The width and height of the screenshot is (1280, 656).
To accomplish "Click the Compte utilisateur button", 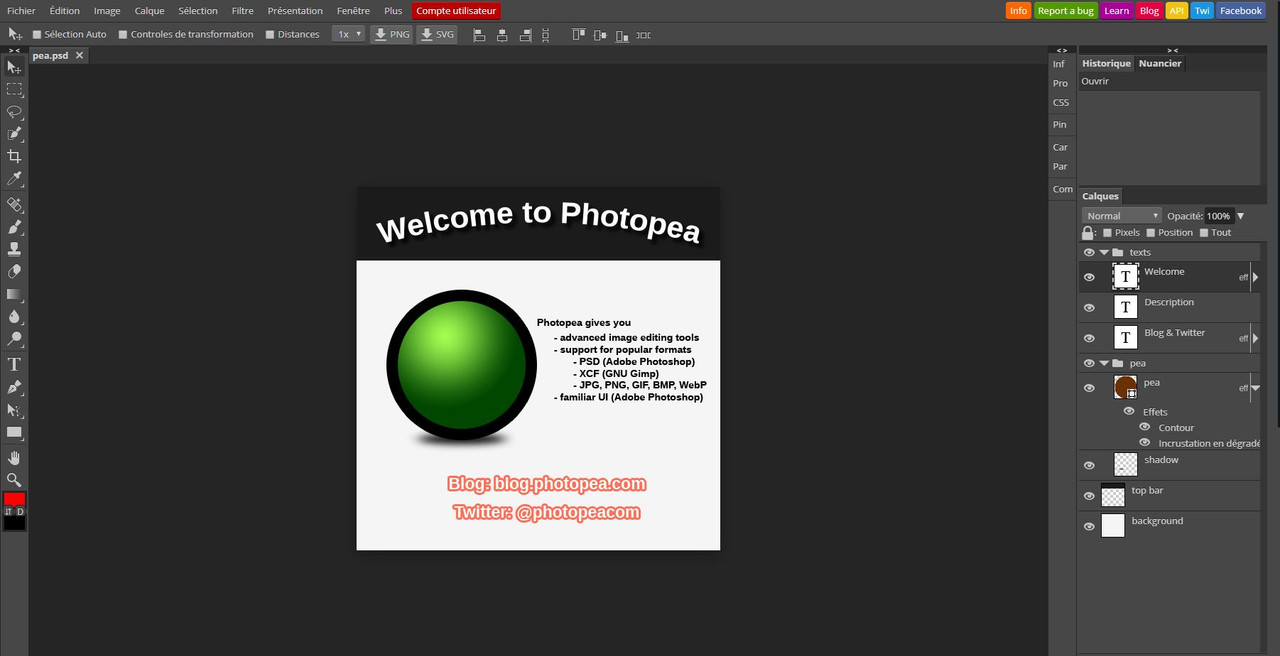I will [456, 11].
